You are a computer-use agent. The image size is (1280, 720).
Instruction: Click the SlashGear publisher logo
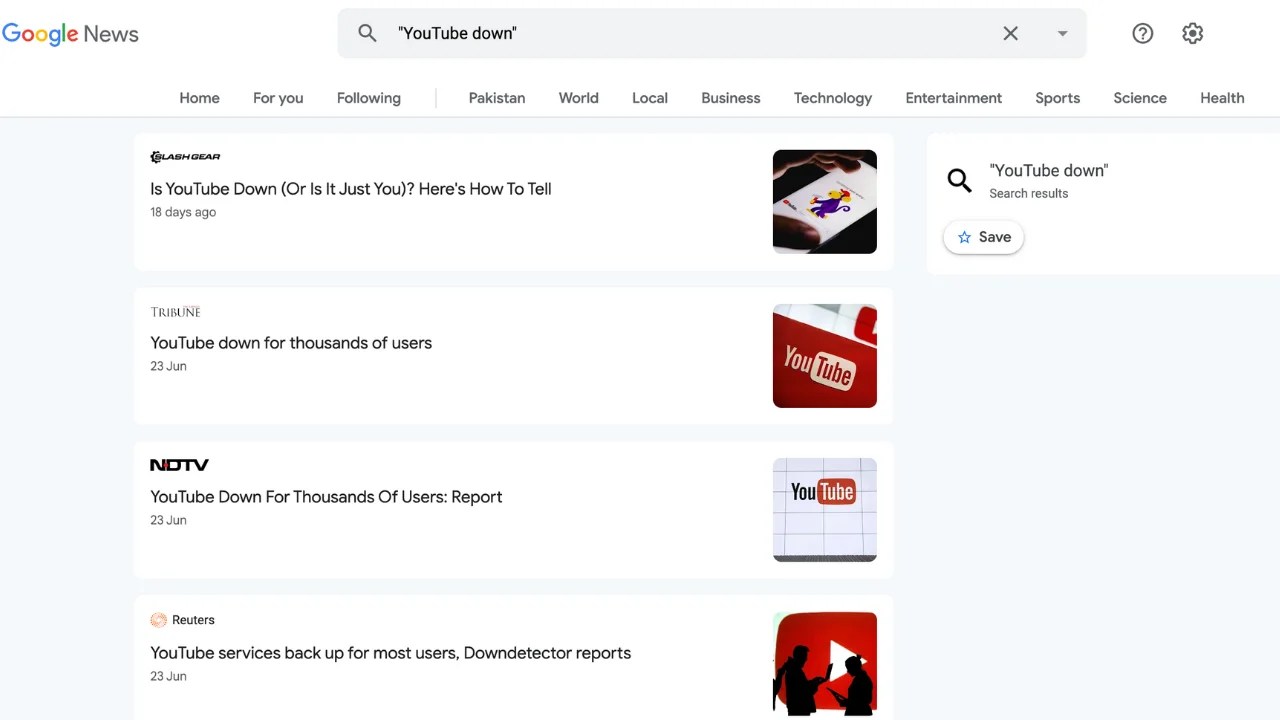pyautogui.click(x=185, y=156)
